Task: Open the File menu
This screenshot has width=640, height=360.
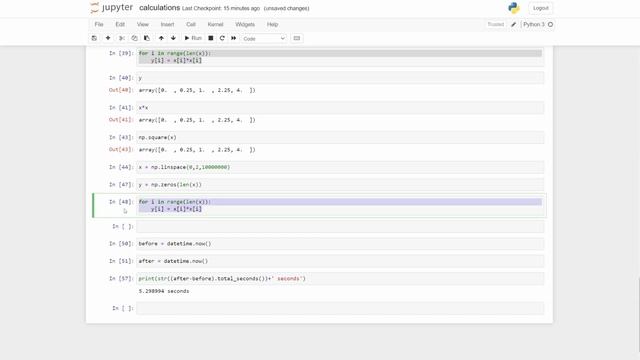Action: click(99, 24)
